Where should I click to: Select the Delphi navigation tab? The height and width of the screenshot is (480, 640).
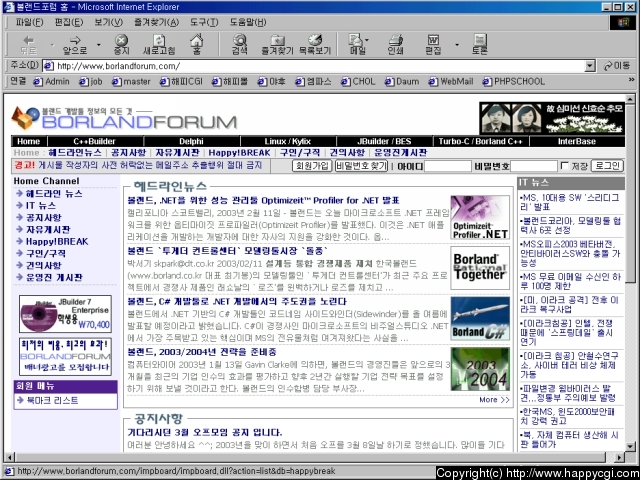point(191,141)
